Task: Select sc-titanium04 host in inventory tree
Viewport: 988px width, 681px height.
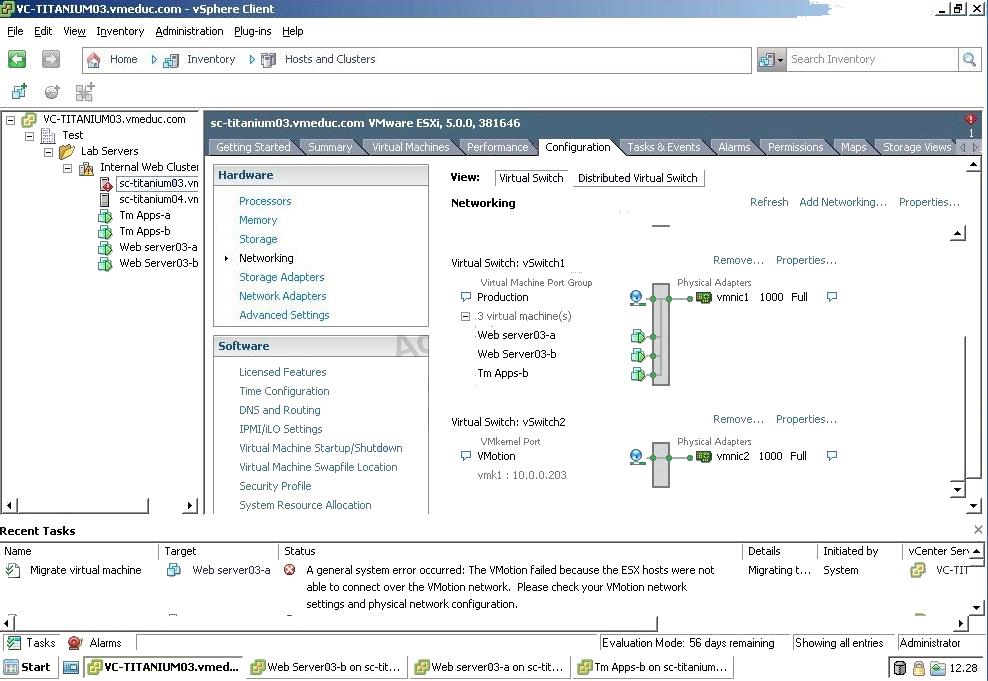Action: tap(158, 200)
